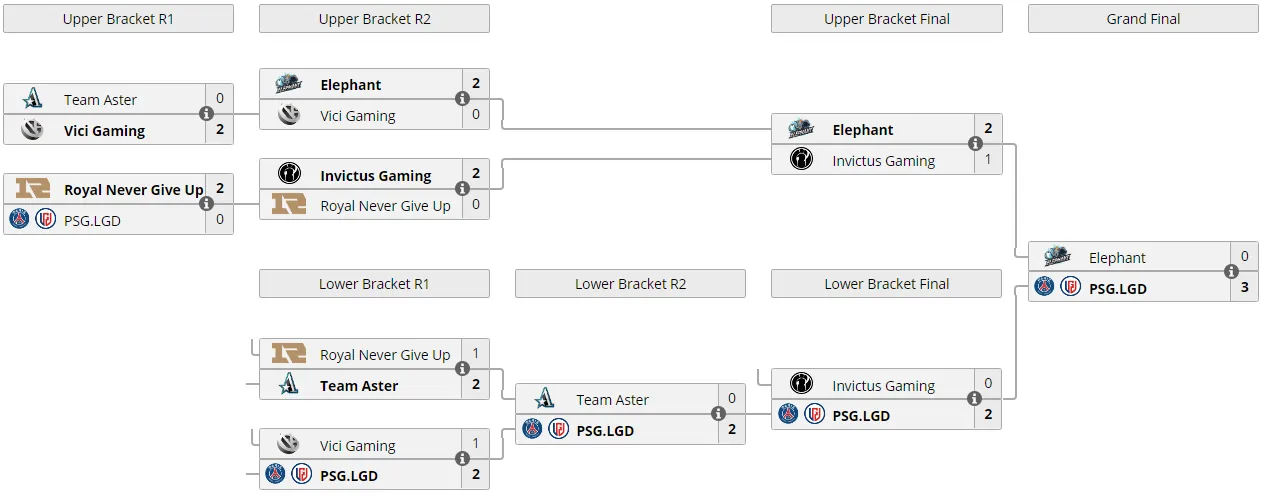The image size is (1265, 496).
Task: Open Upper Bracket Final match info icon
Action: [x=974, y=144]
